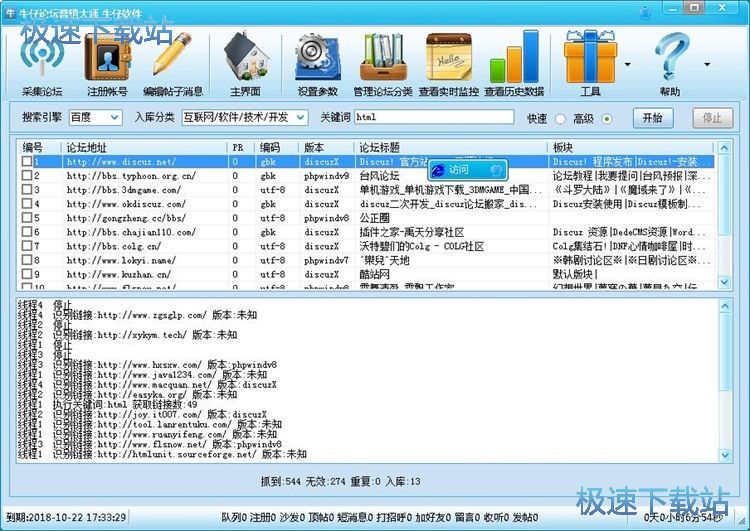Open the 编辑帖子消息 pencil tool
Image resolution: width=750 pixels, height=531 pixels.
pos(173,64)
